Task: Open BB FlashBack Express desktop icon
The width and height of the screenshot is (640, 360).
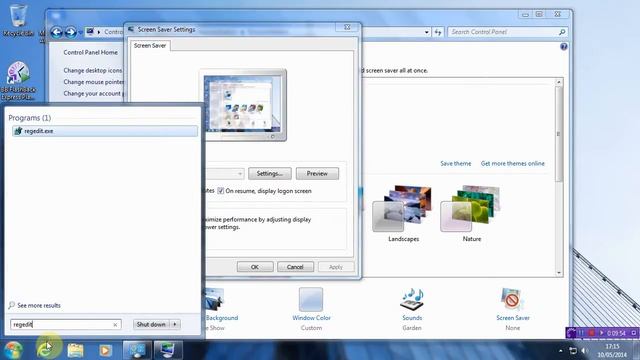Action: click(18, 81)
